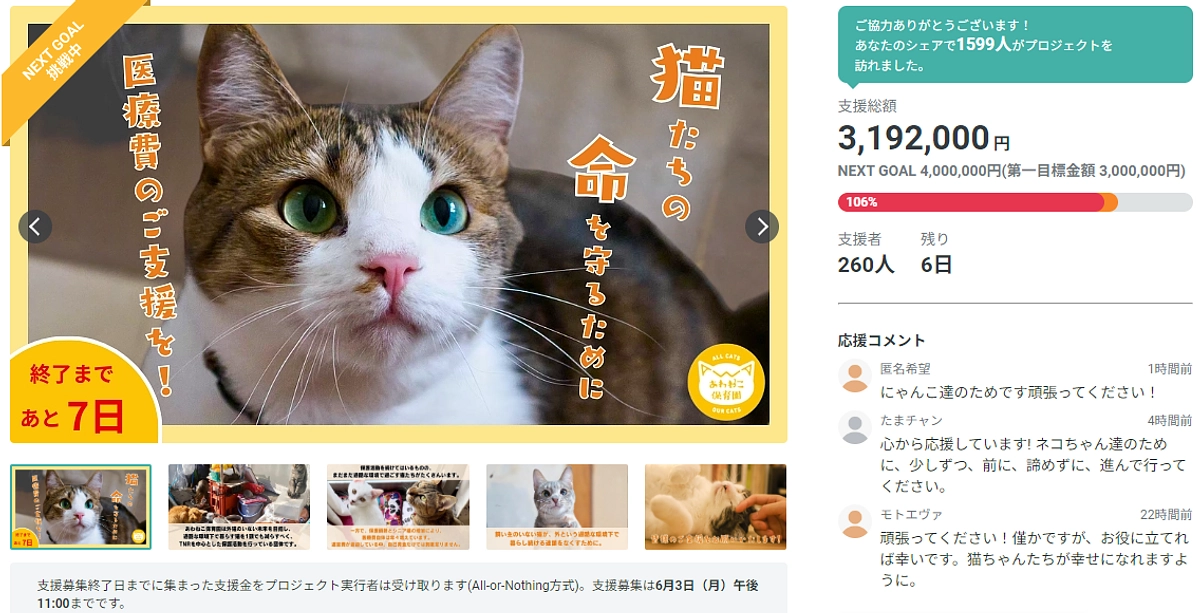Open commenter name モトエヴァ
1200x613 pixels.
pyautogui.click(x=911, y=513)
